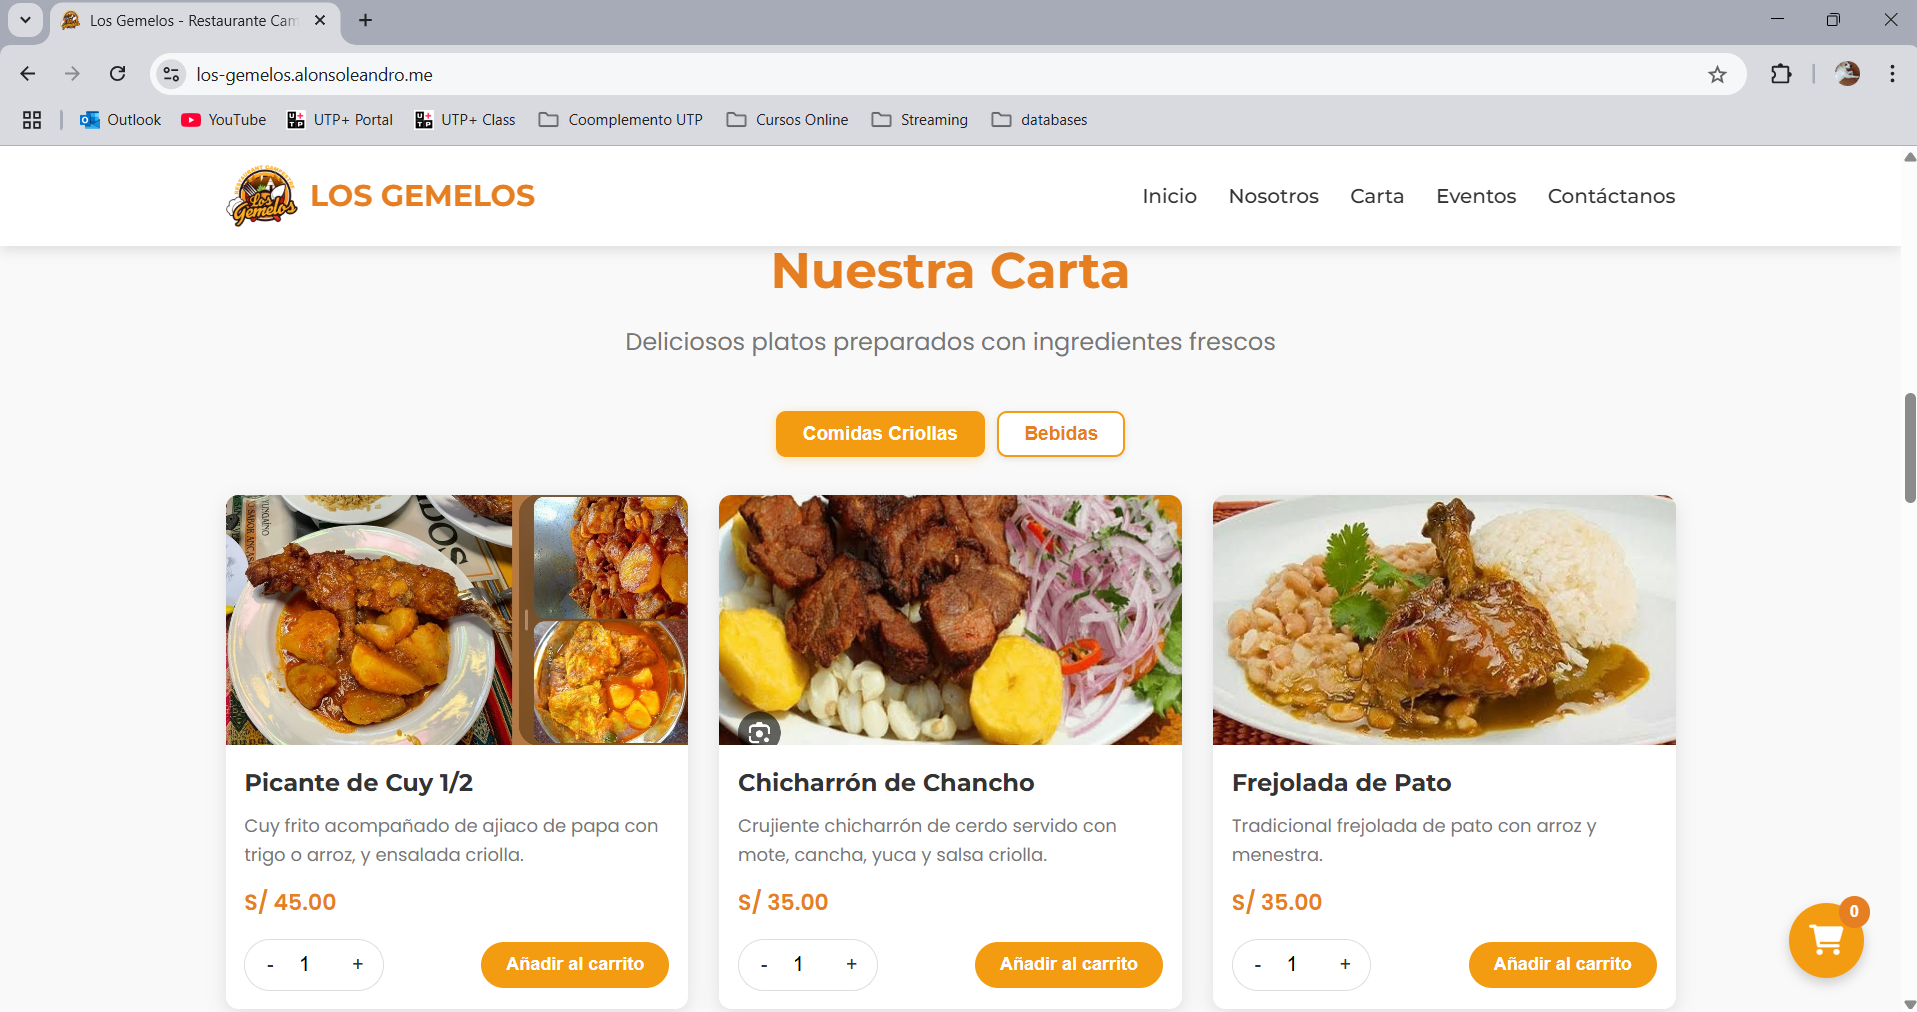Click the browser back arrow
The height and width of the screenshot is (1012, 1917).
[28, 75]
